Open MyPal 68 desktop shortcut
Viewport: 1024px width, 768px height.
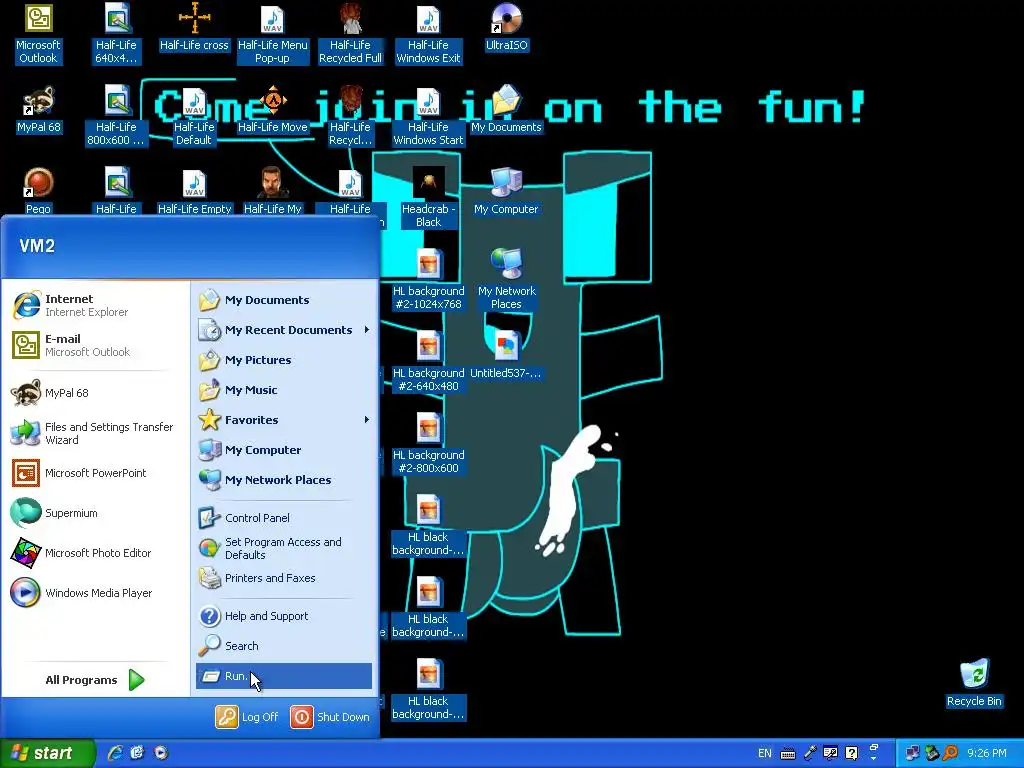click(x=38, y=110)
